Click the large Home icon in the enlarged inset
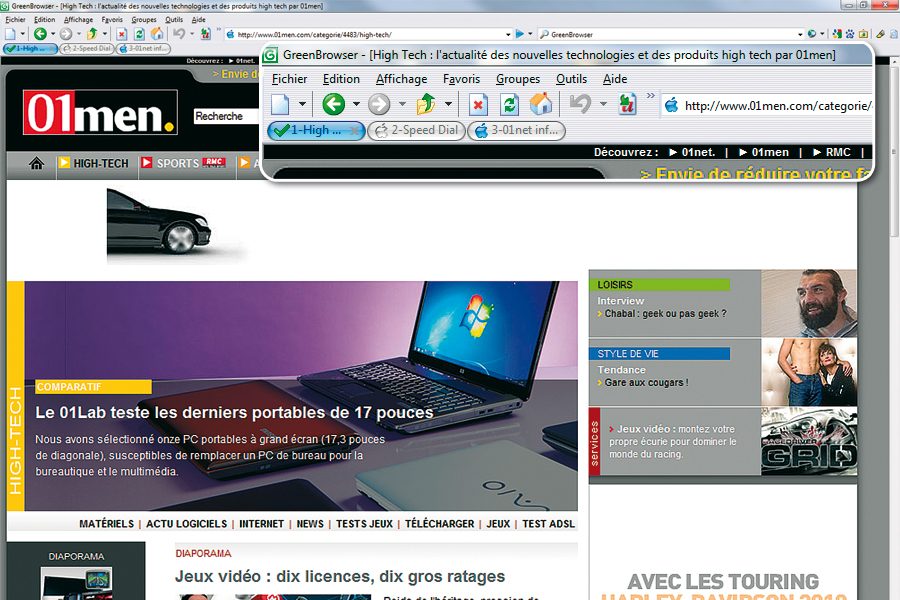 [x=541, y=104]
